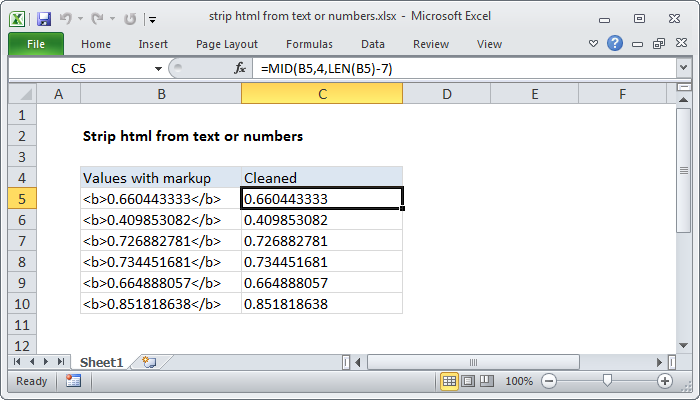Click into the Name Box showing C5
The height and width of the screenshot is (400, 700).
click(80, 69)
